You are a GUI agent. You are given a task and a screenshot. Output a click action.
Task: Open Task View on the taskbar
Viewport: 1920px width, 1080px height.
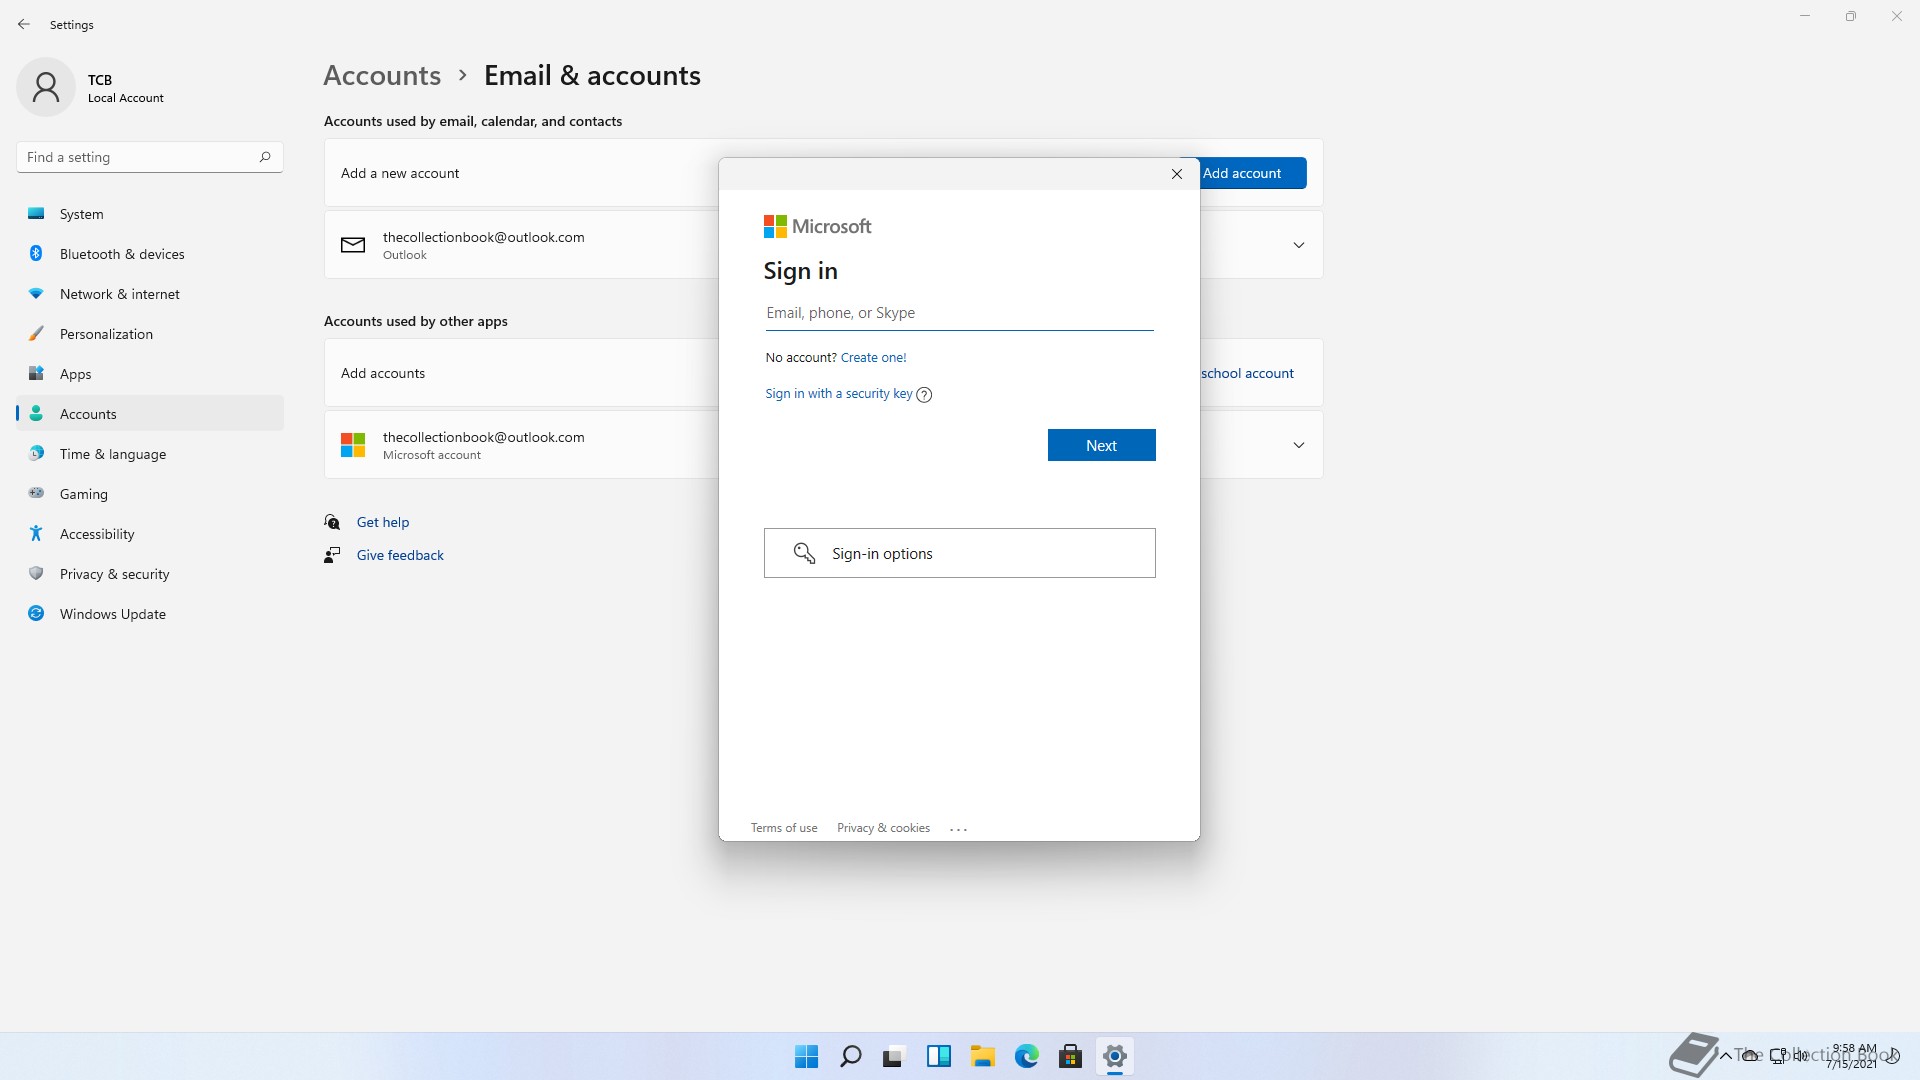894,1056
